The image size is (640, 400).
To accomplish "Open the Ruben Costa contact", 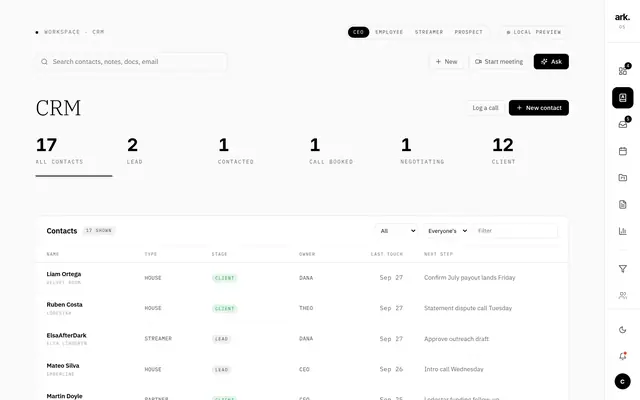I will [64, 304].
